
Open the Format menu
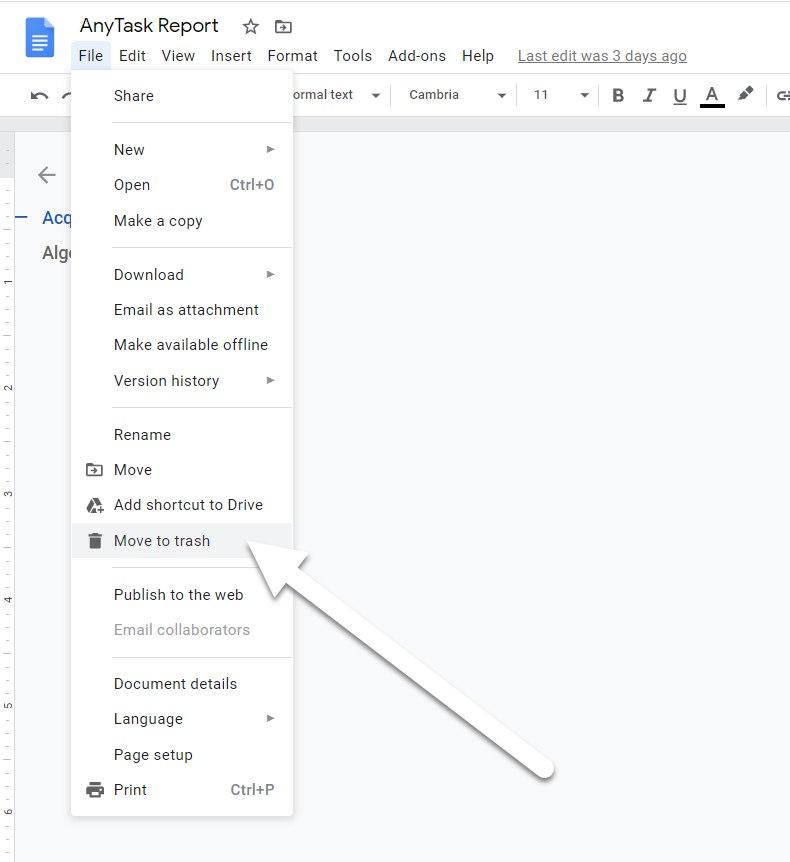292,56
